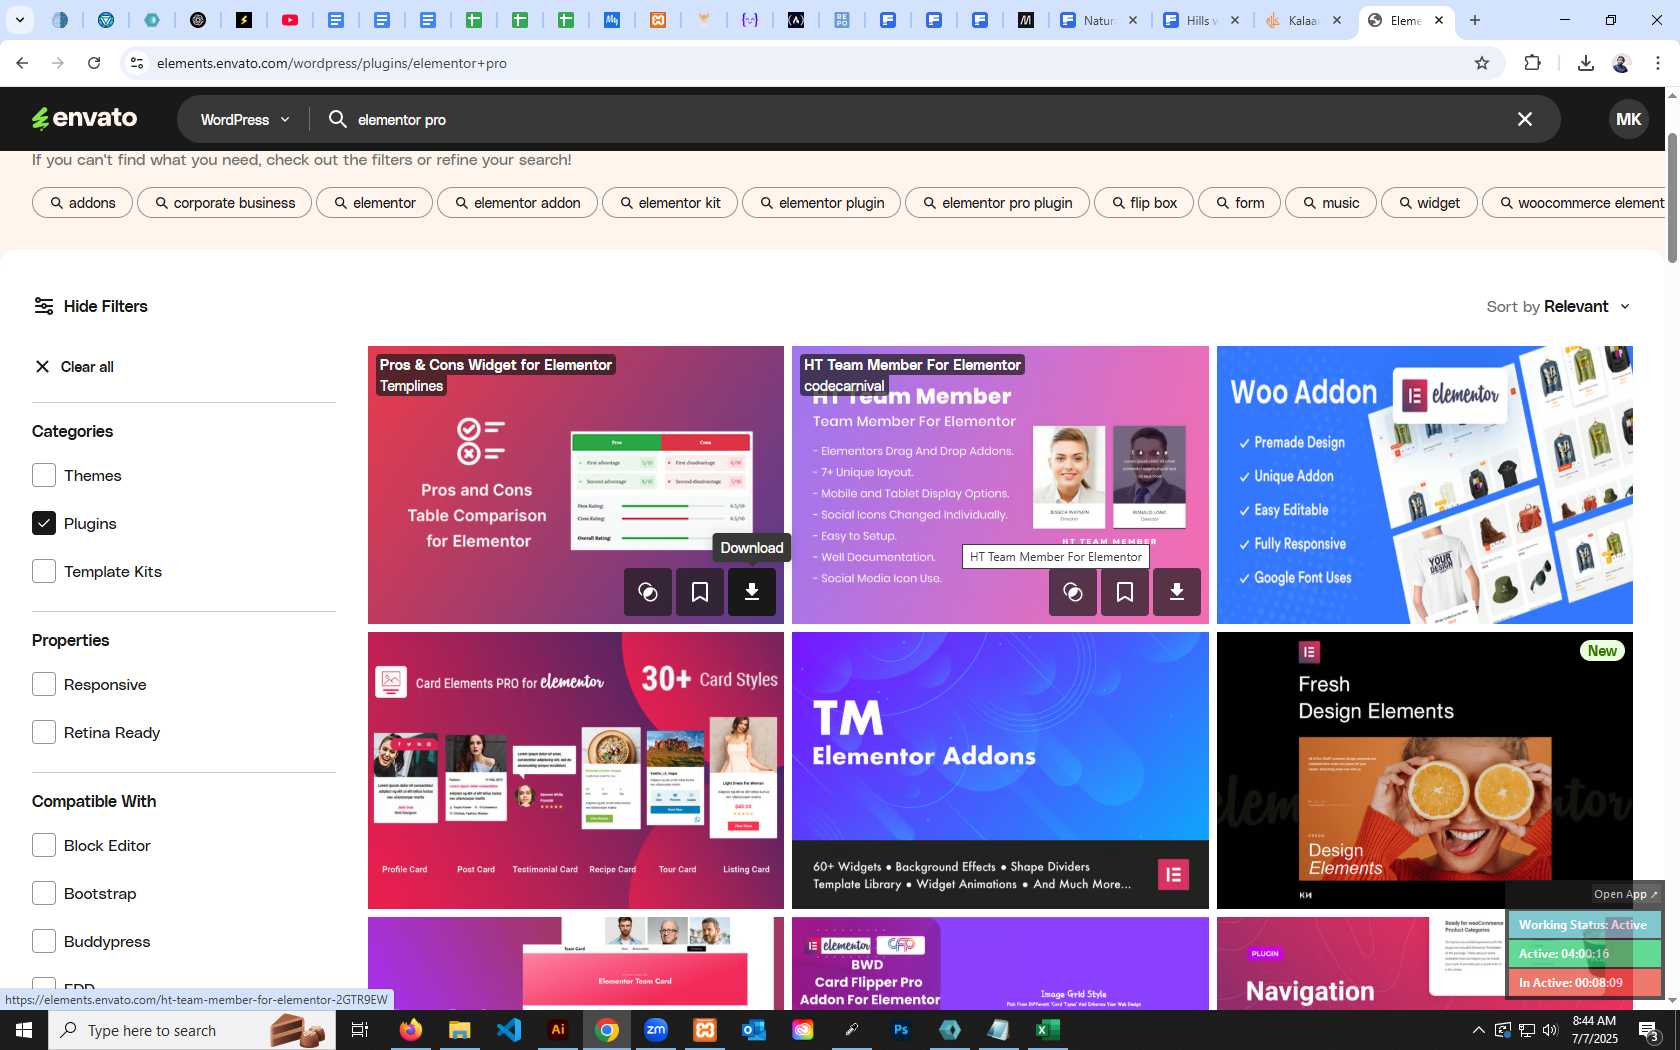Open the Fresh Design Elements thumbnail
Image resolution: width=1680 pixels, height=1050 pixels.
point(1424,770)
